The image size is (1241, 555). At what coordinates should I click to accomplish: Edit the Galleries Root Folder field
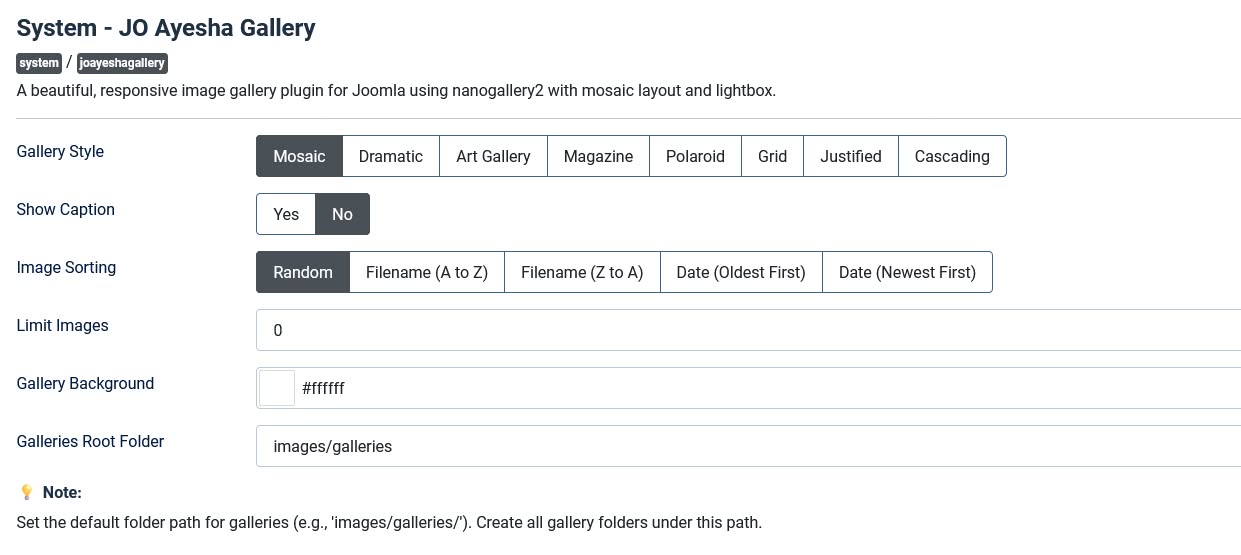click(x=748, y=446)
